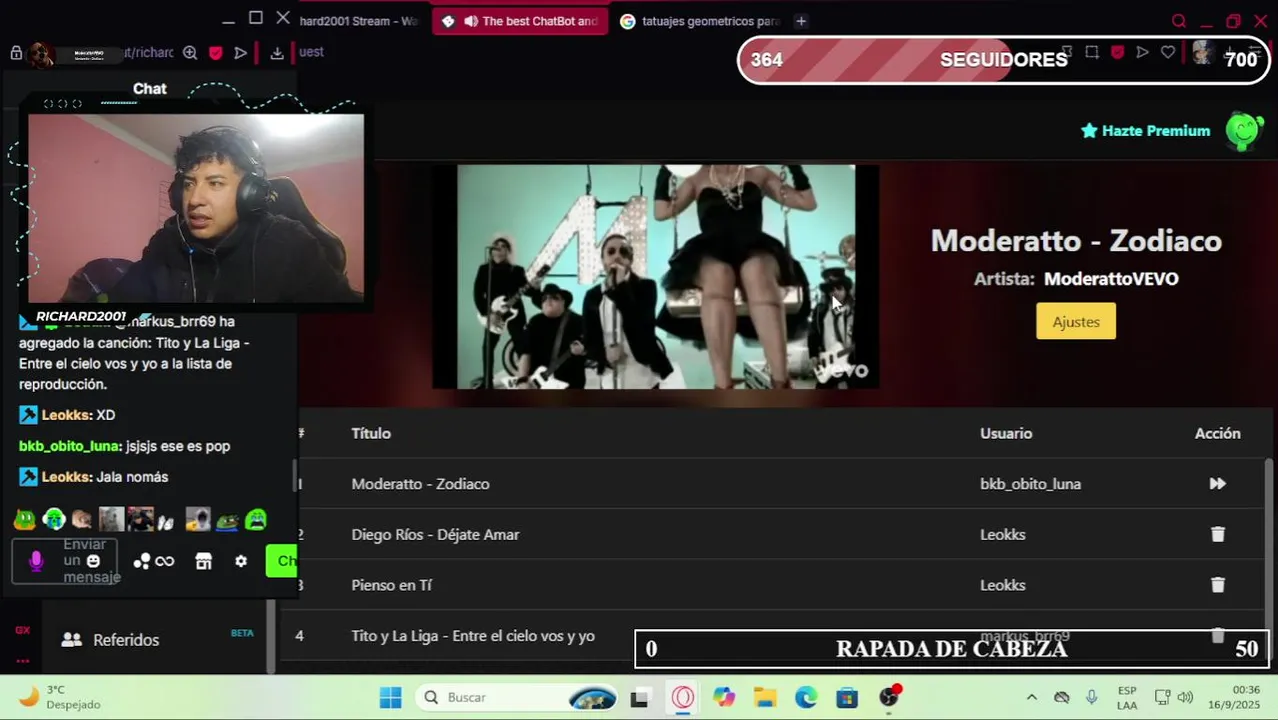Remove Pienso en Tí from playlist

click(1217, 585)
